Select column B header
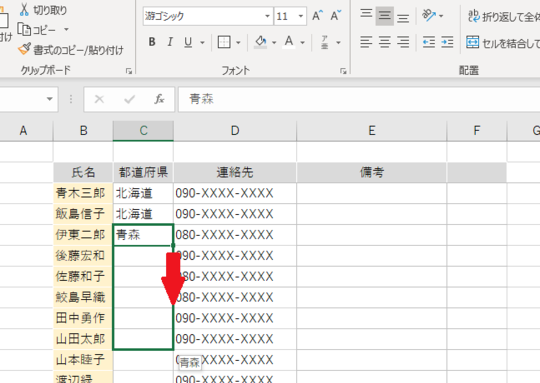 click(x=83, y=131)
